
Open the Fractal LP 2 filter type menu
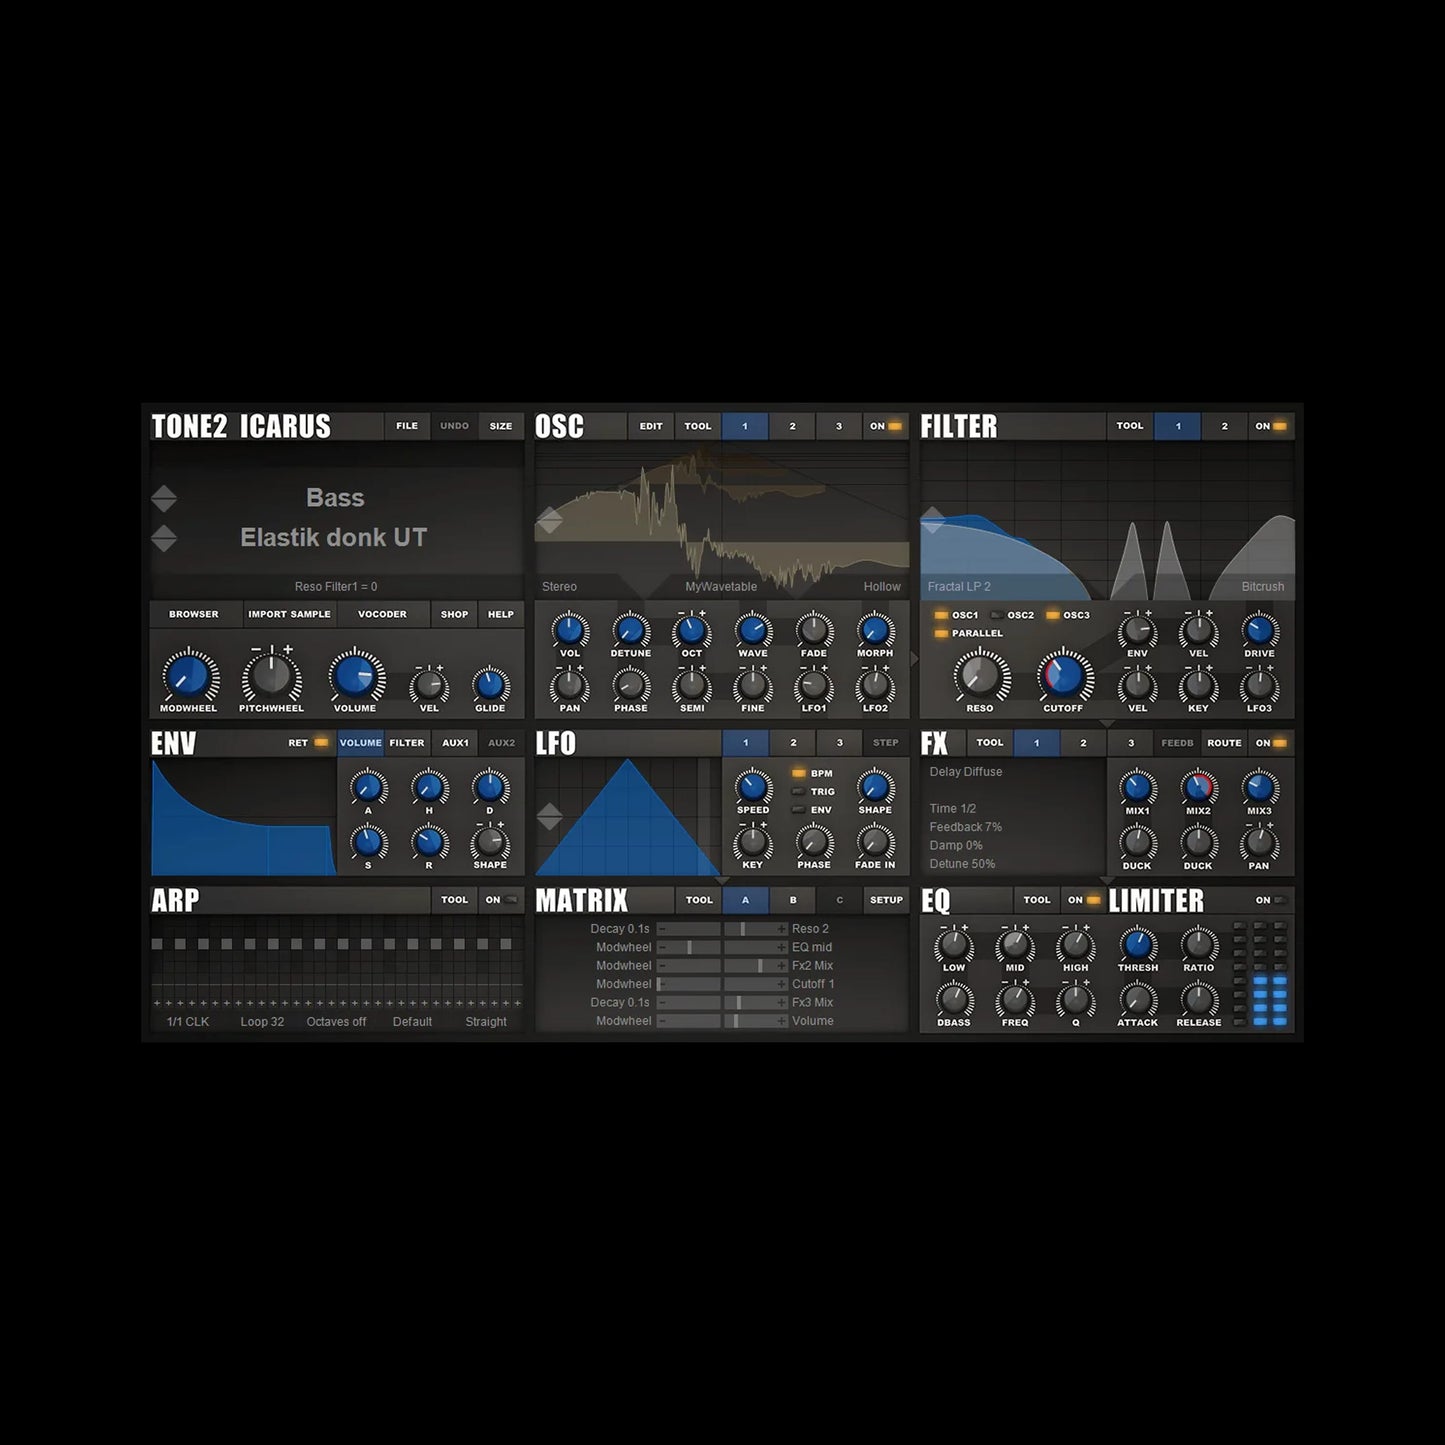click(959, 587)
